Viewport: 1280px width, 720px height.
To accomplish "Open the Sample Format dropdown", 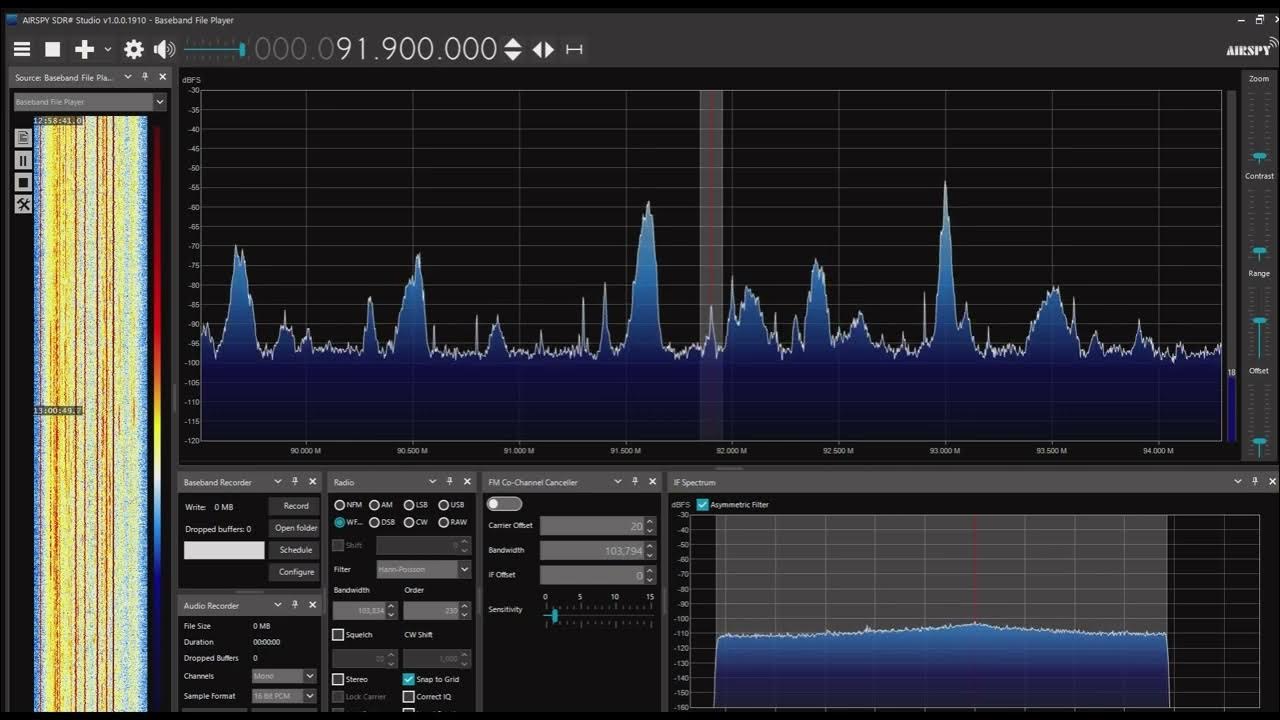I will pos(284,696).
